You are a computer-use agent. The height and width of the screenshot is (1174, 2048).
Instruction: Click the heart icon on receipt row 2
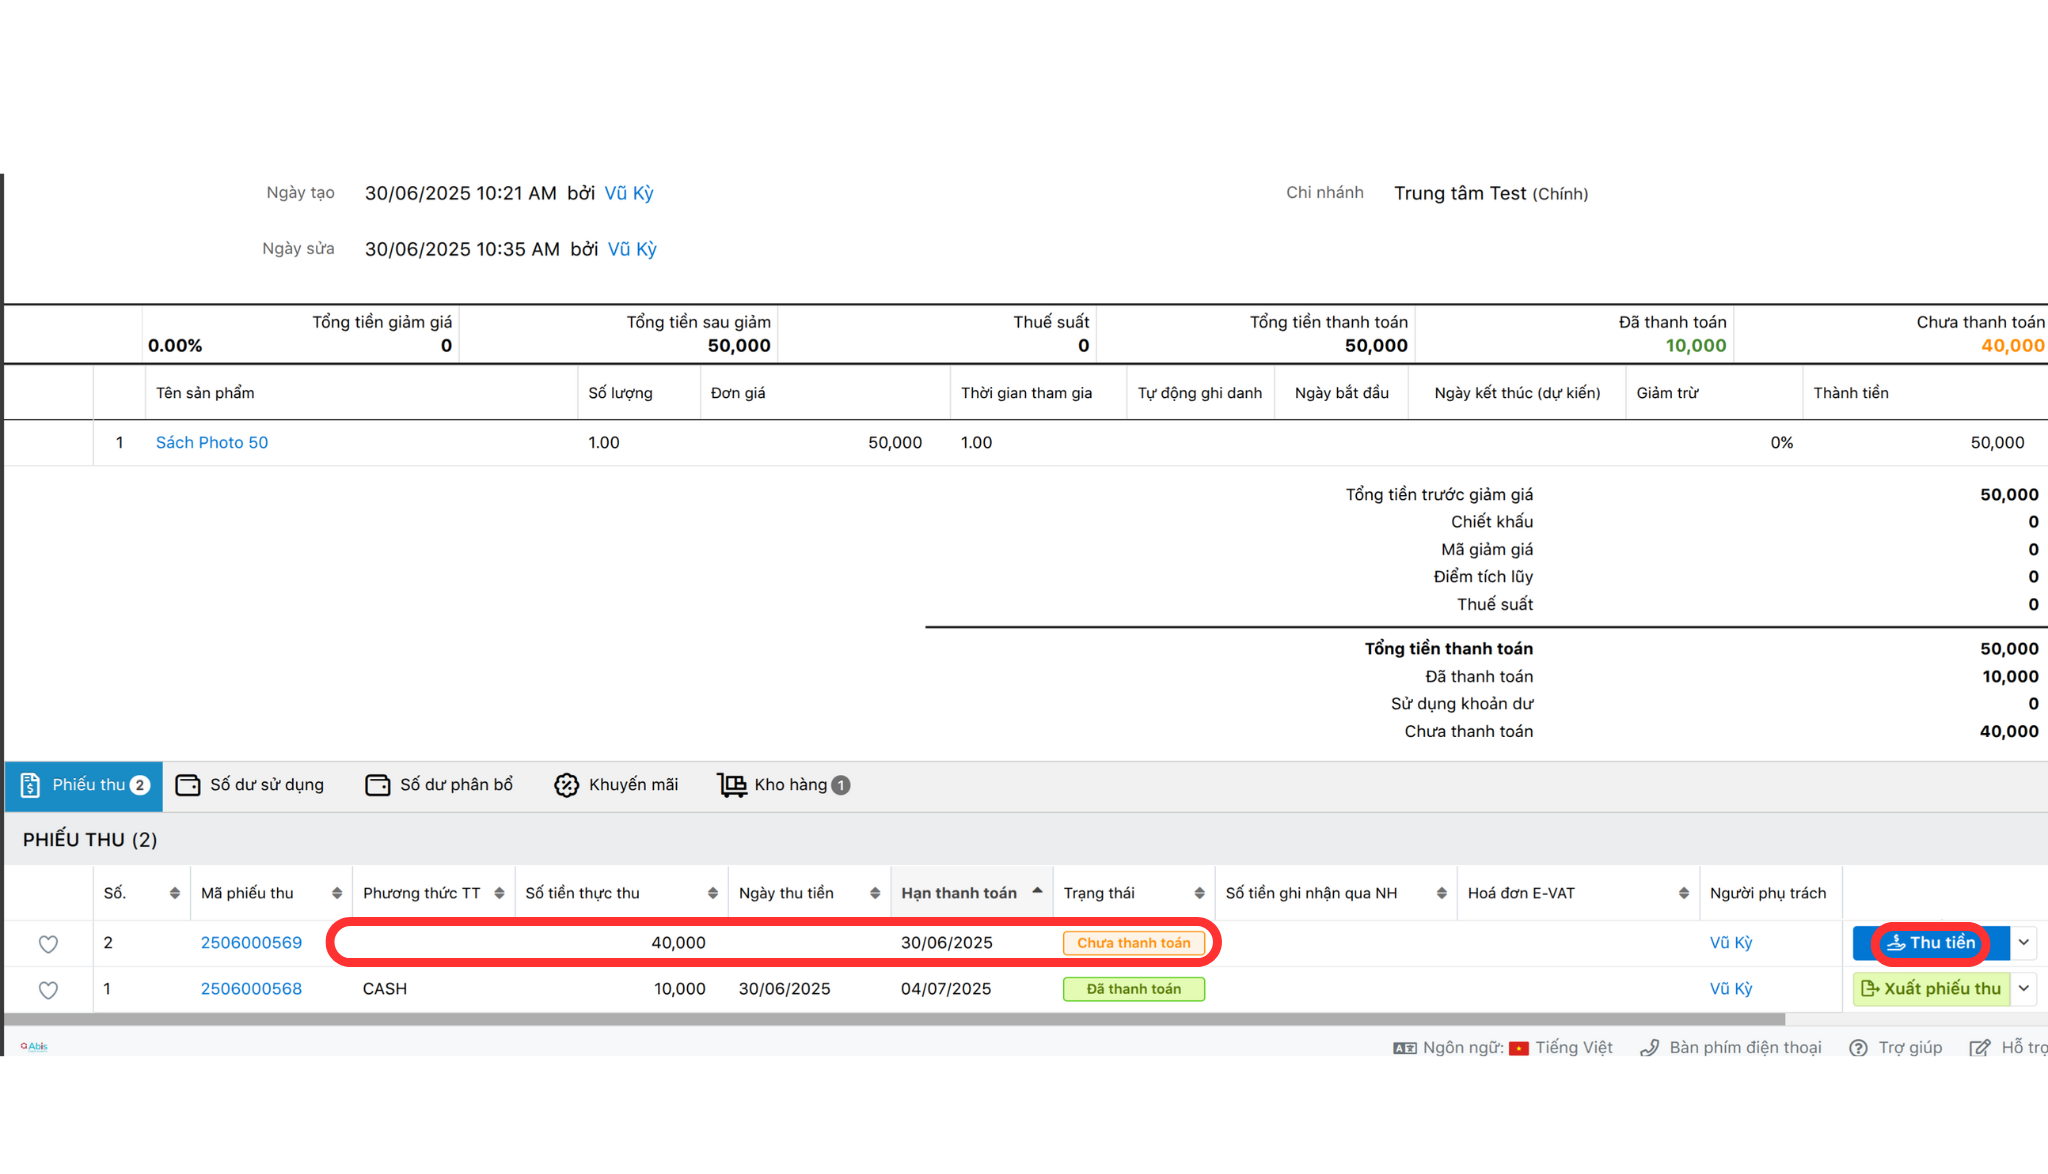(48, 944)
